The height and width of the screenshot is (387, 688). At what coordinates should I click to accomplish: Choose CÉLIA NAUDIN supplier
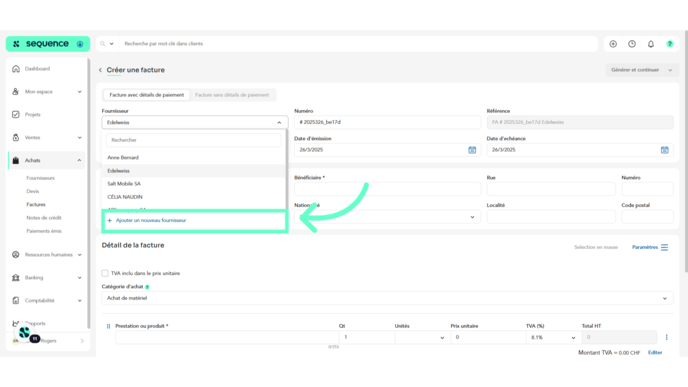194,197
